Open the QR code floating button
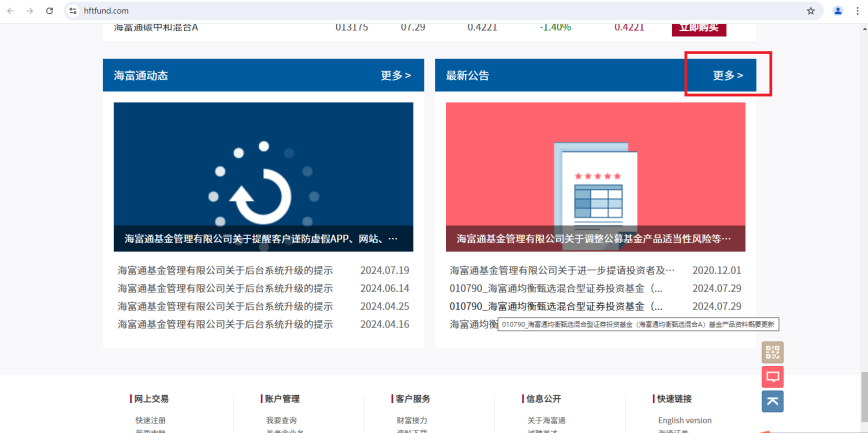The image size is (868, 433). coord(773,352)
